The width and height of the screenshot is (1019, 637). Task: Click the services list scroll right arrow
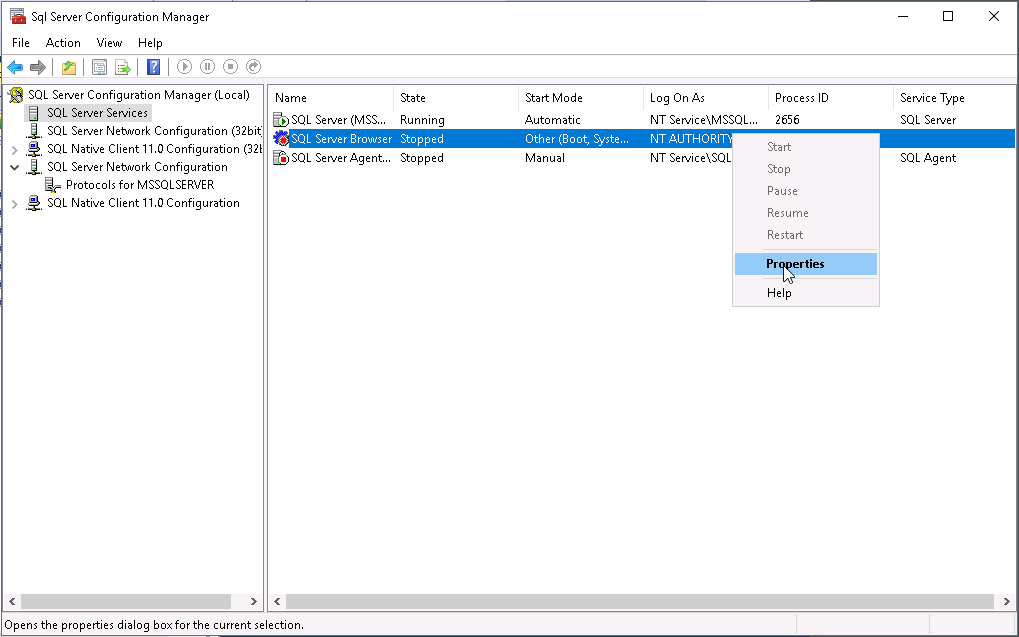1007,601
